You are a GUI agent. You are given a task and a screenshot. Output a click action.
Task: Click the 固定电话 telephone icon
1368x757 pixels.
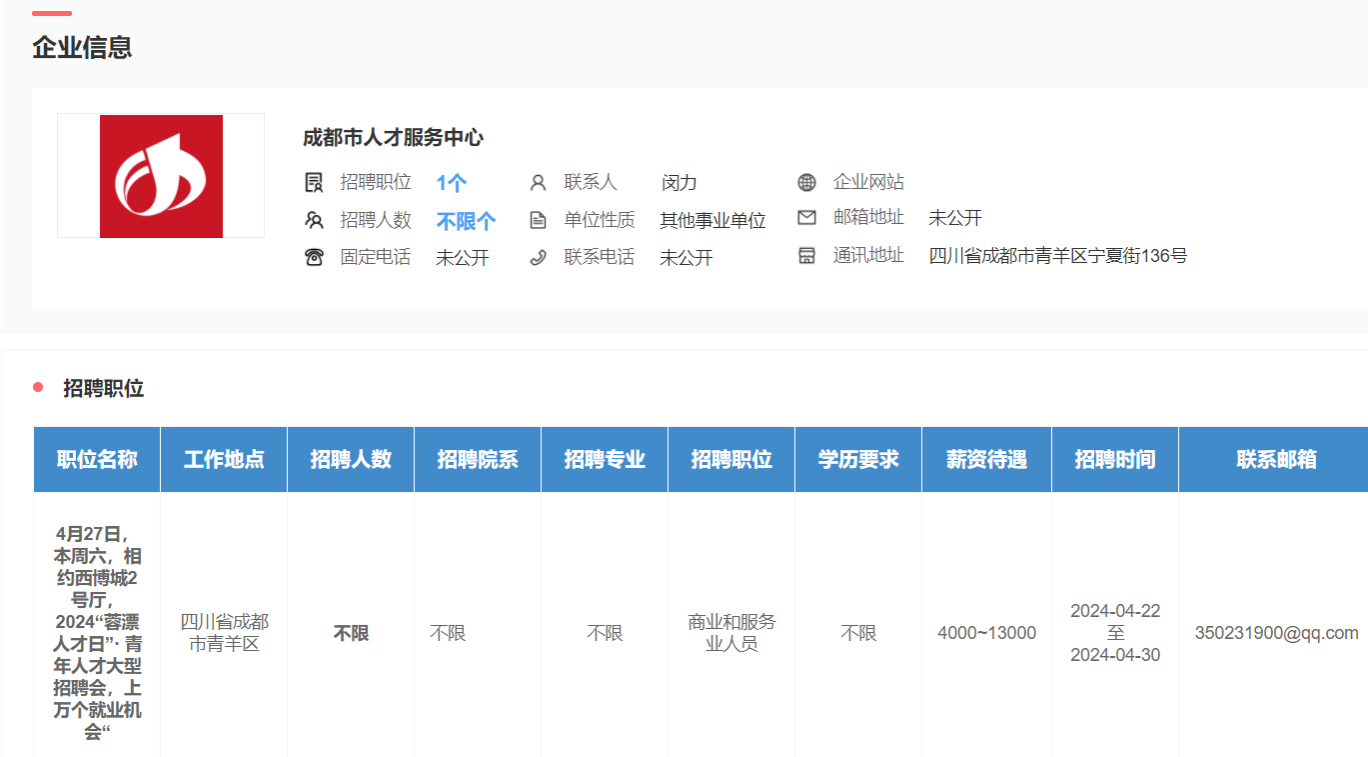point(314,257)
